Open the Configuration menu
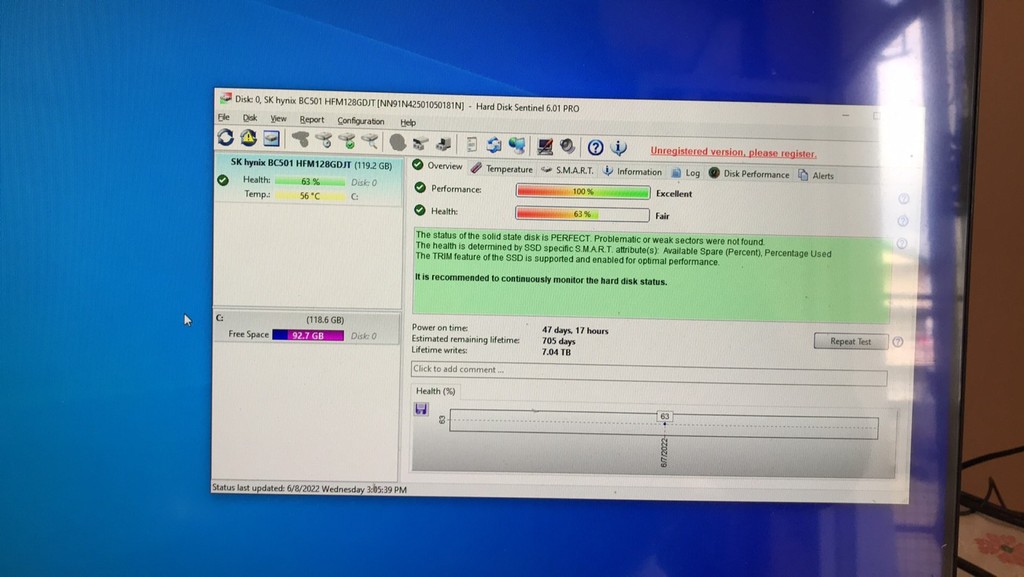This screenshot has width=1024, height=577. [x=360, y=121]
